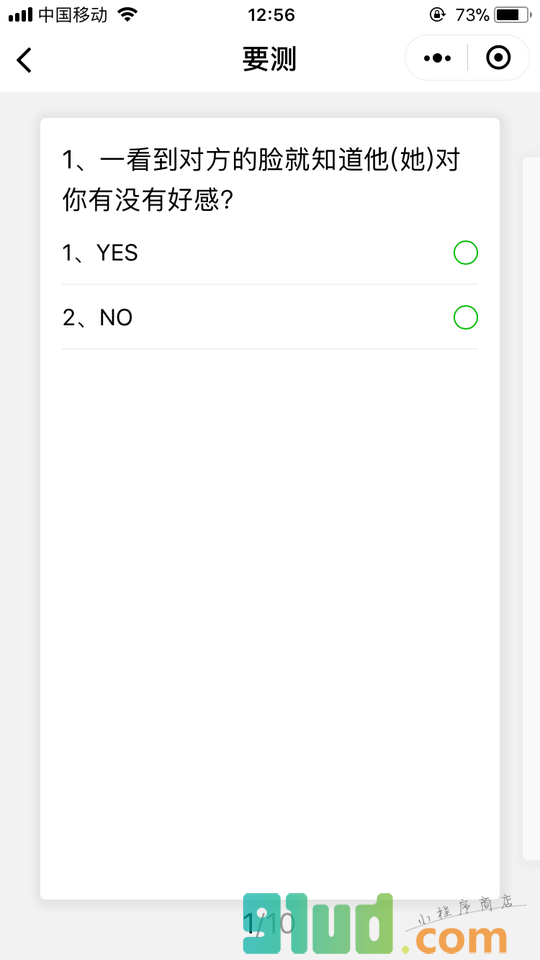Select the YES radio button
The height and width of the screenshot is (960, 540).
tap(465, 253)
